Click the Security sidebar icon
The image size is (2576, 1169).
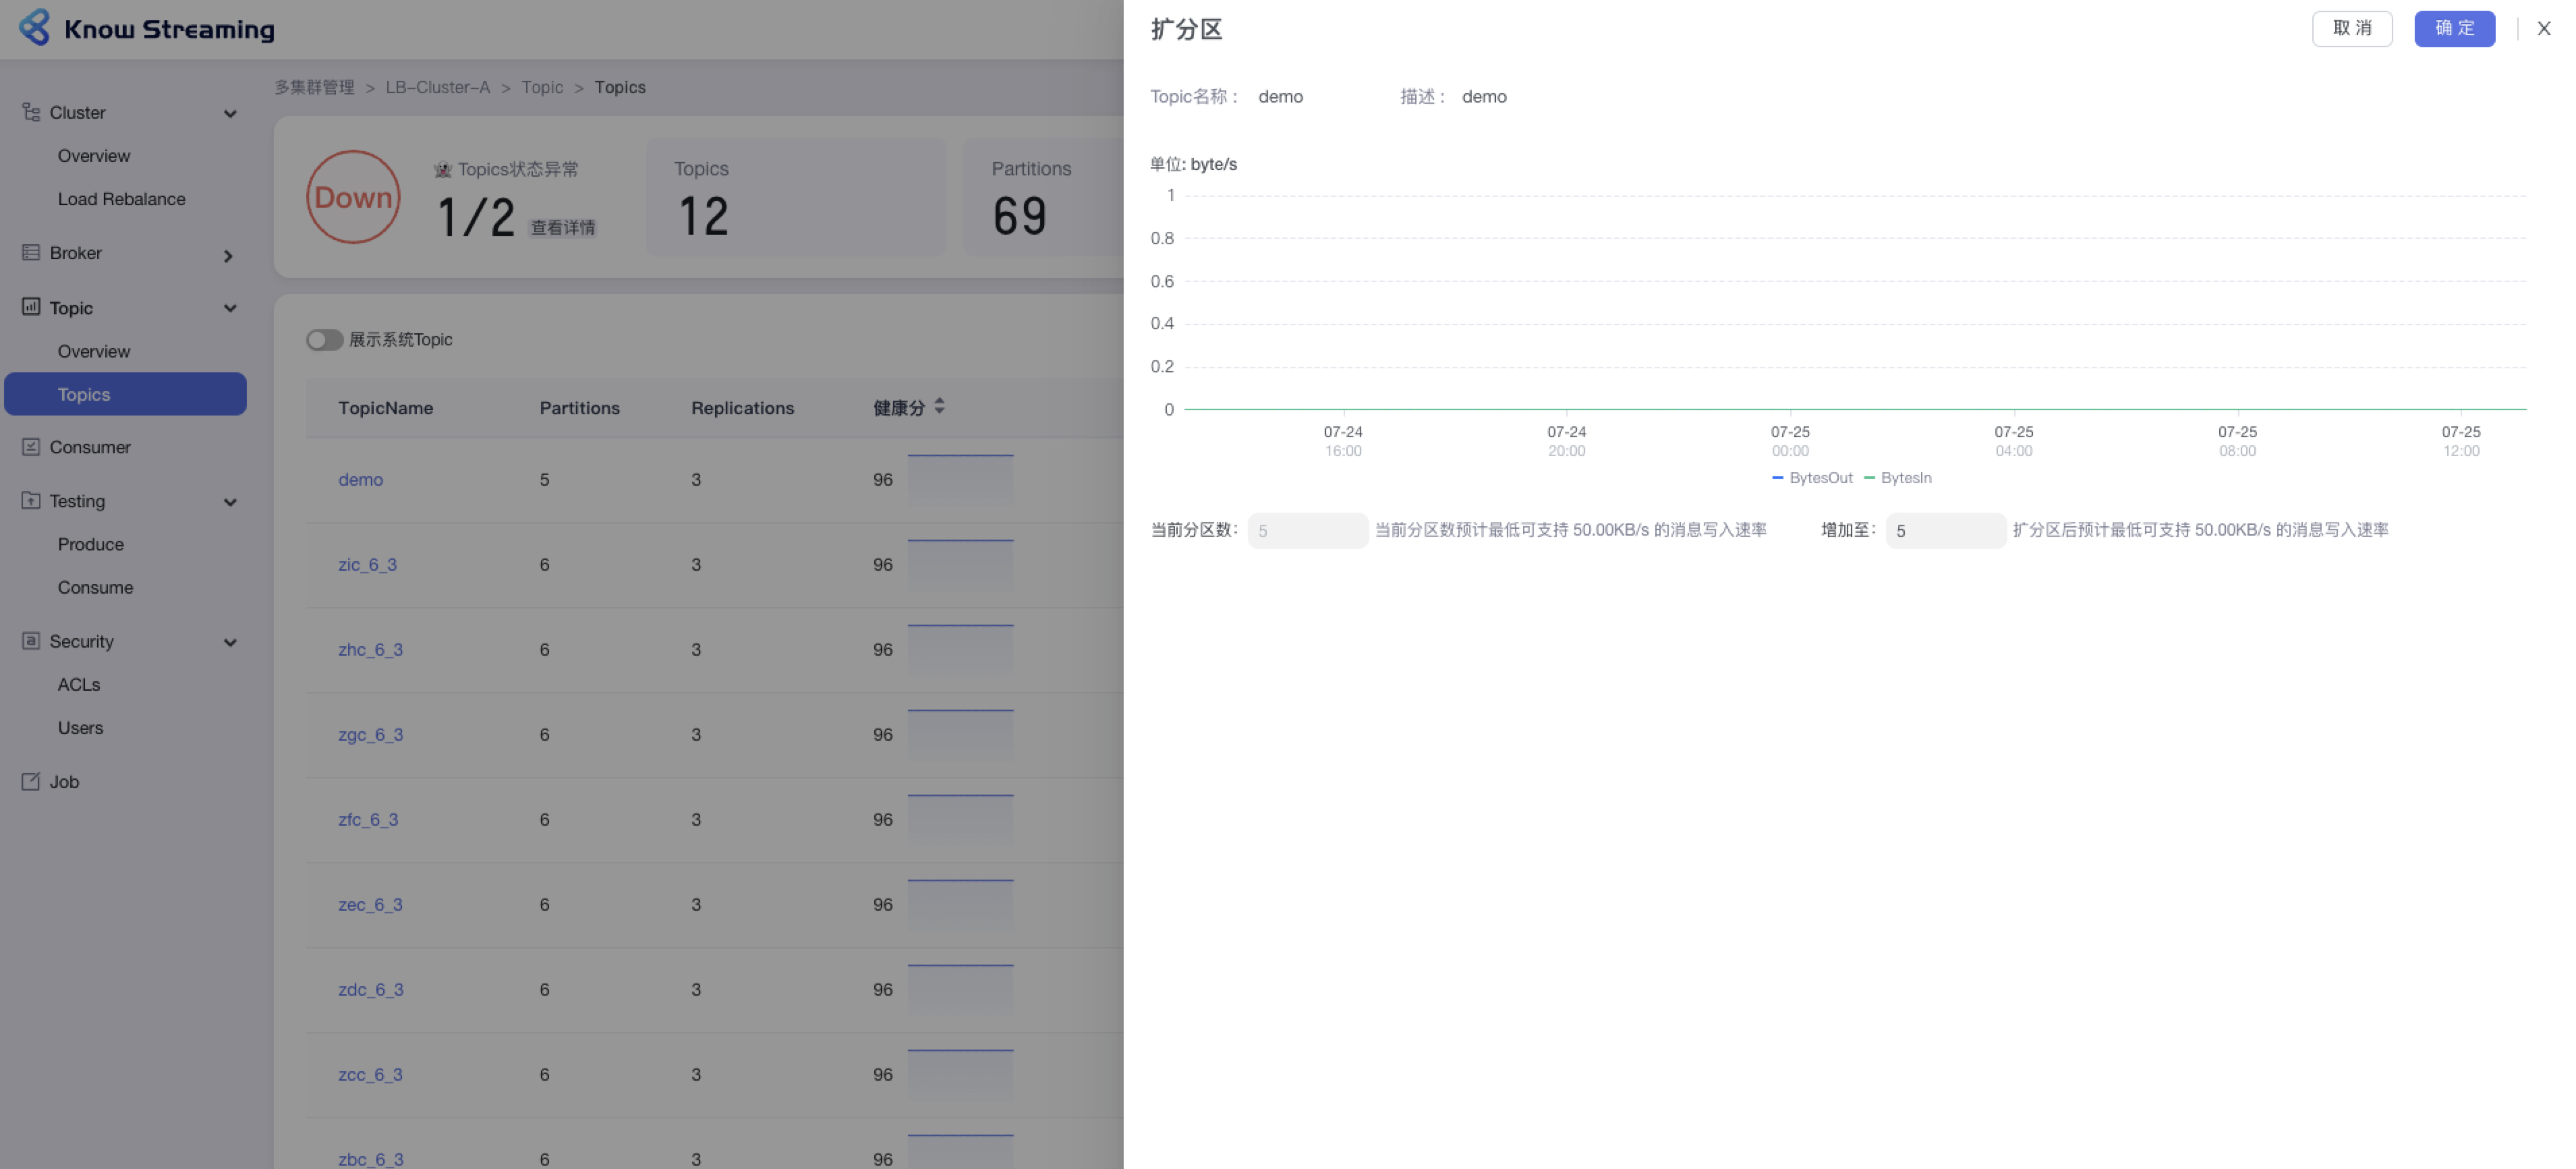click(31, 641)
